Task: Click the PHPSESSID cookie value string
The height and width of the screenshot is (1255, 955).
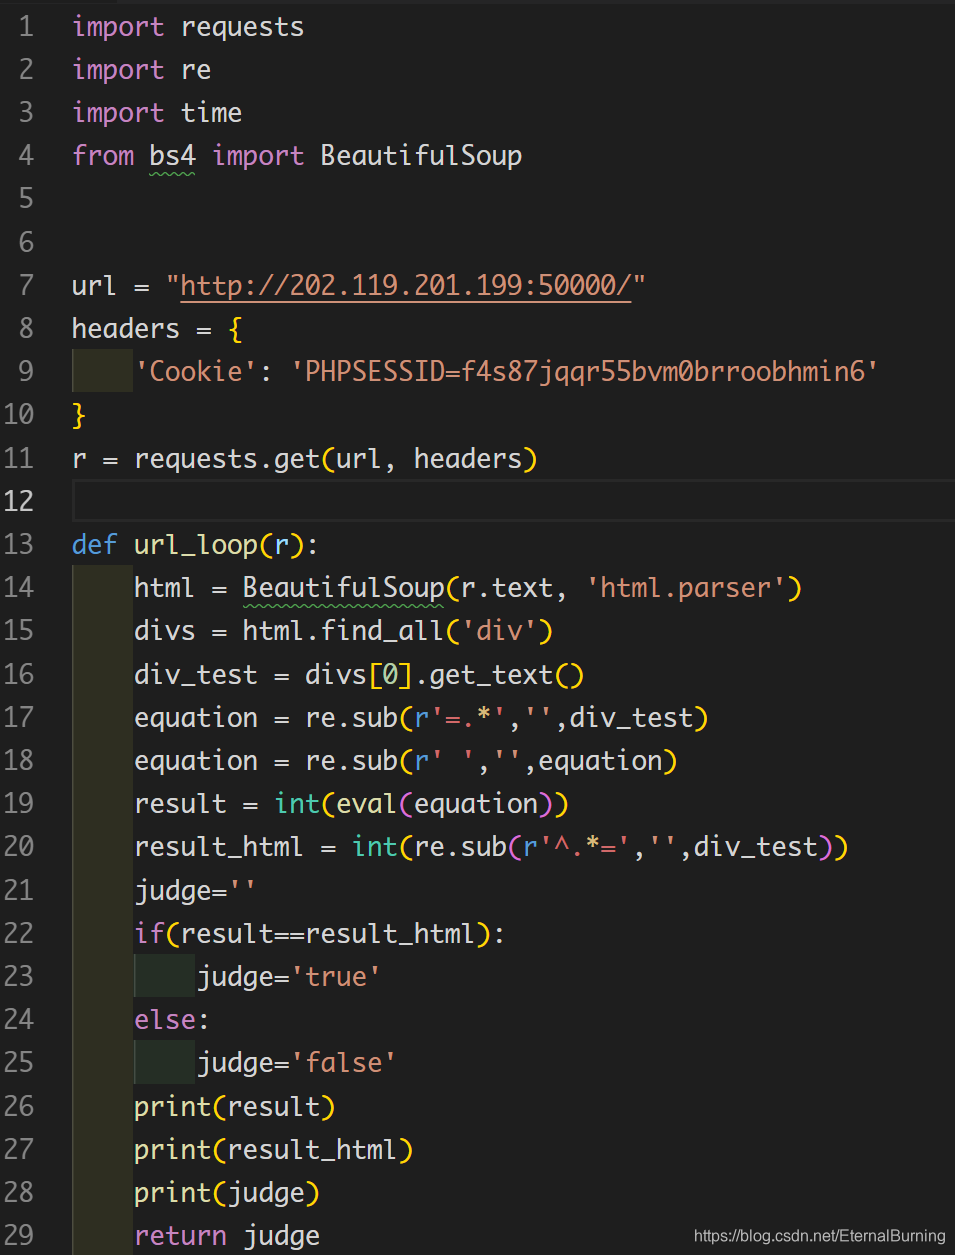Action: pyautogui.click(x=584, y=372)
